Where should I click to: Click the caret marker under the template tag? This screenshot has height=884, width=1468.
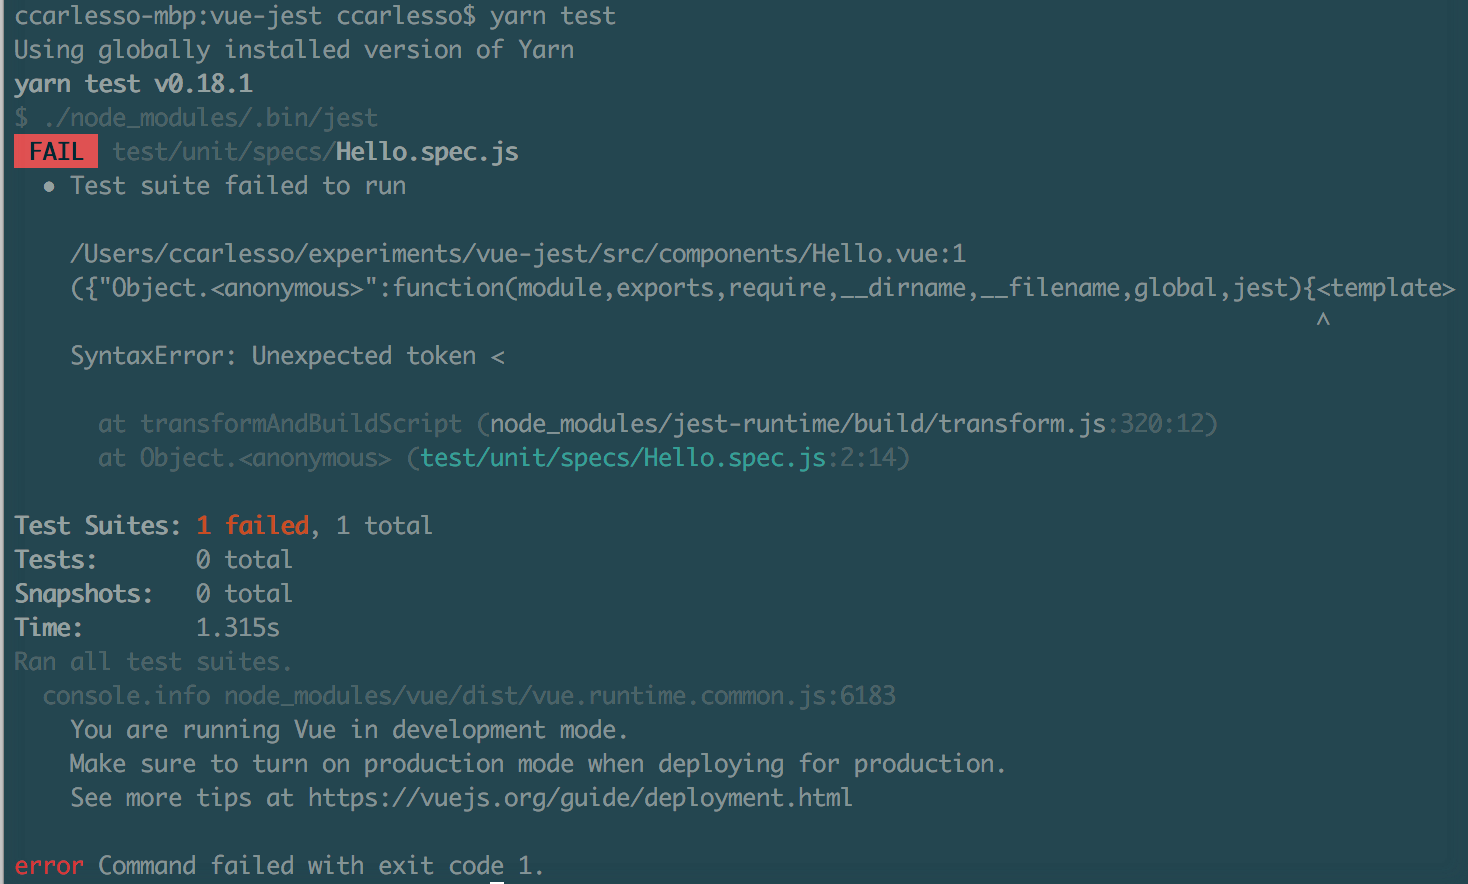point(1323,320)
